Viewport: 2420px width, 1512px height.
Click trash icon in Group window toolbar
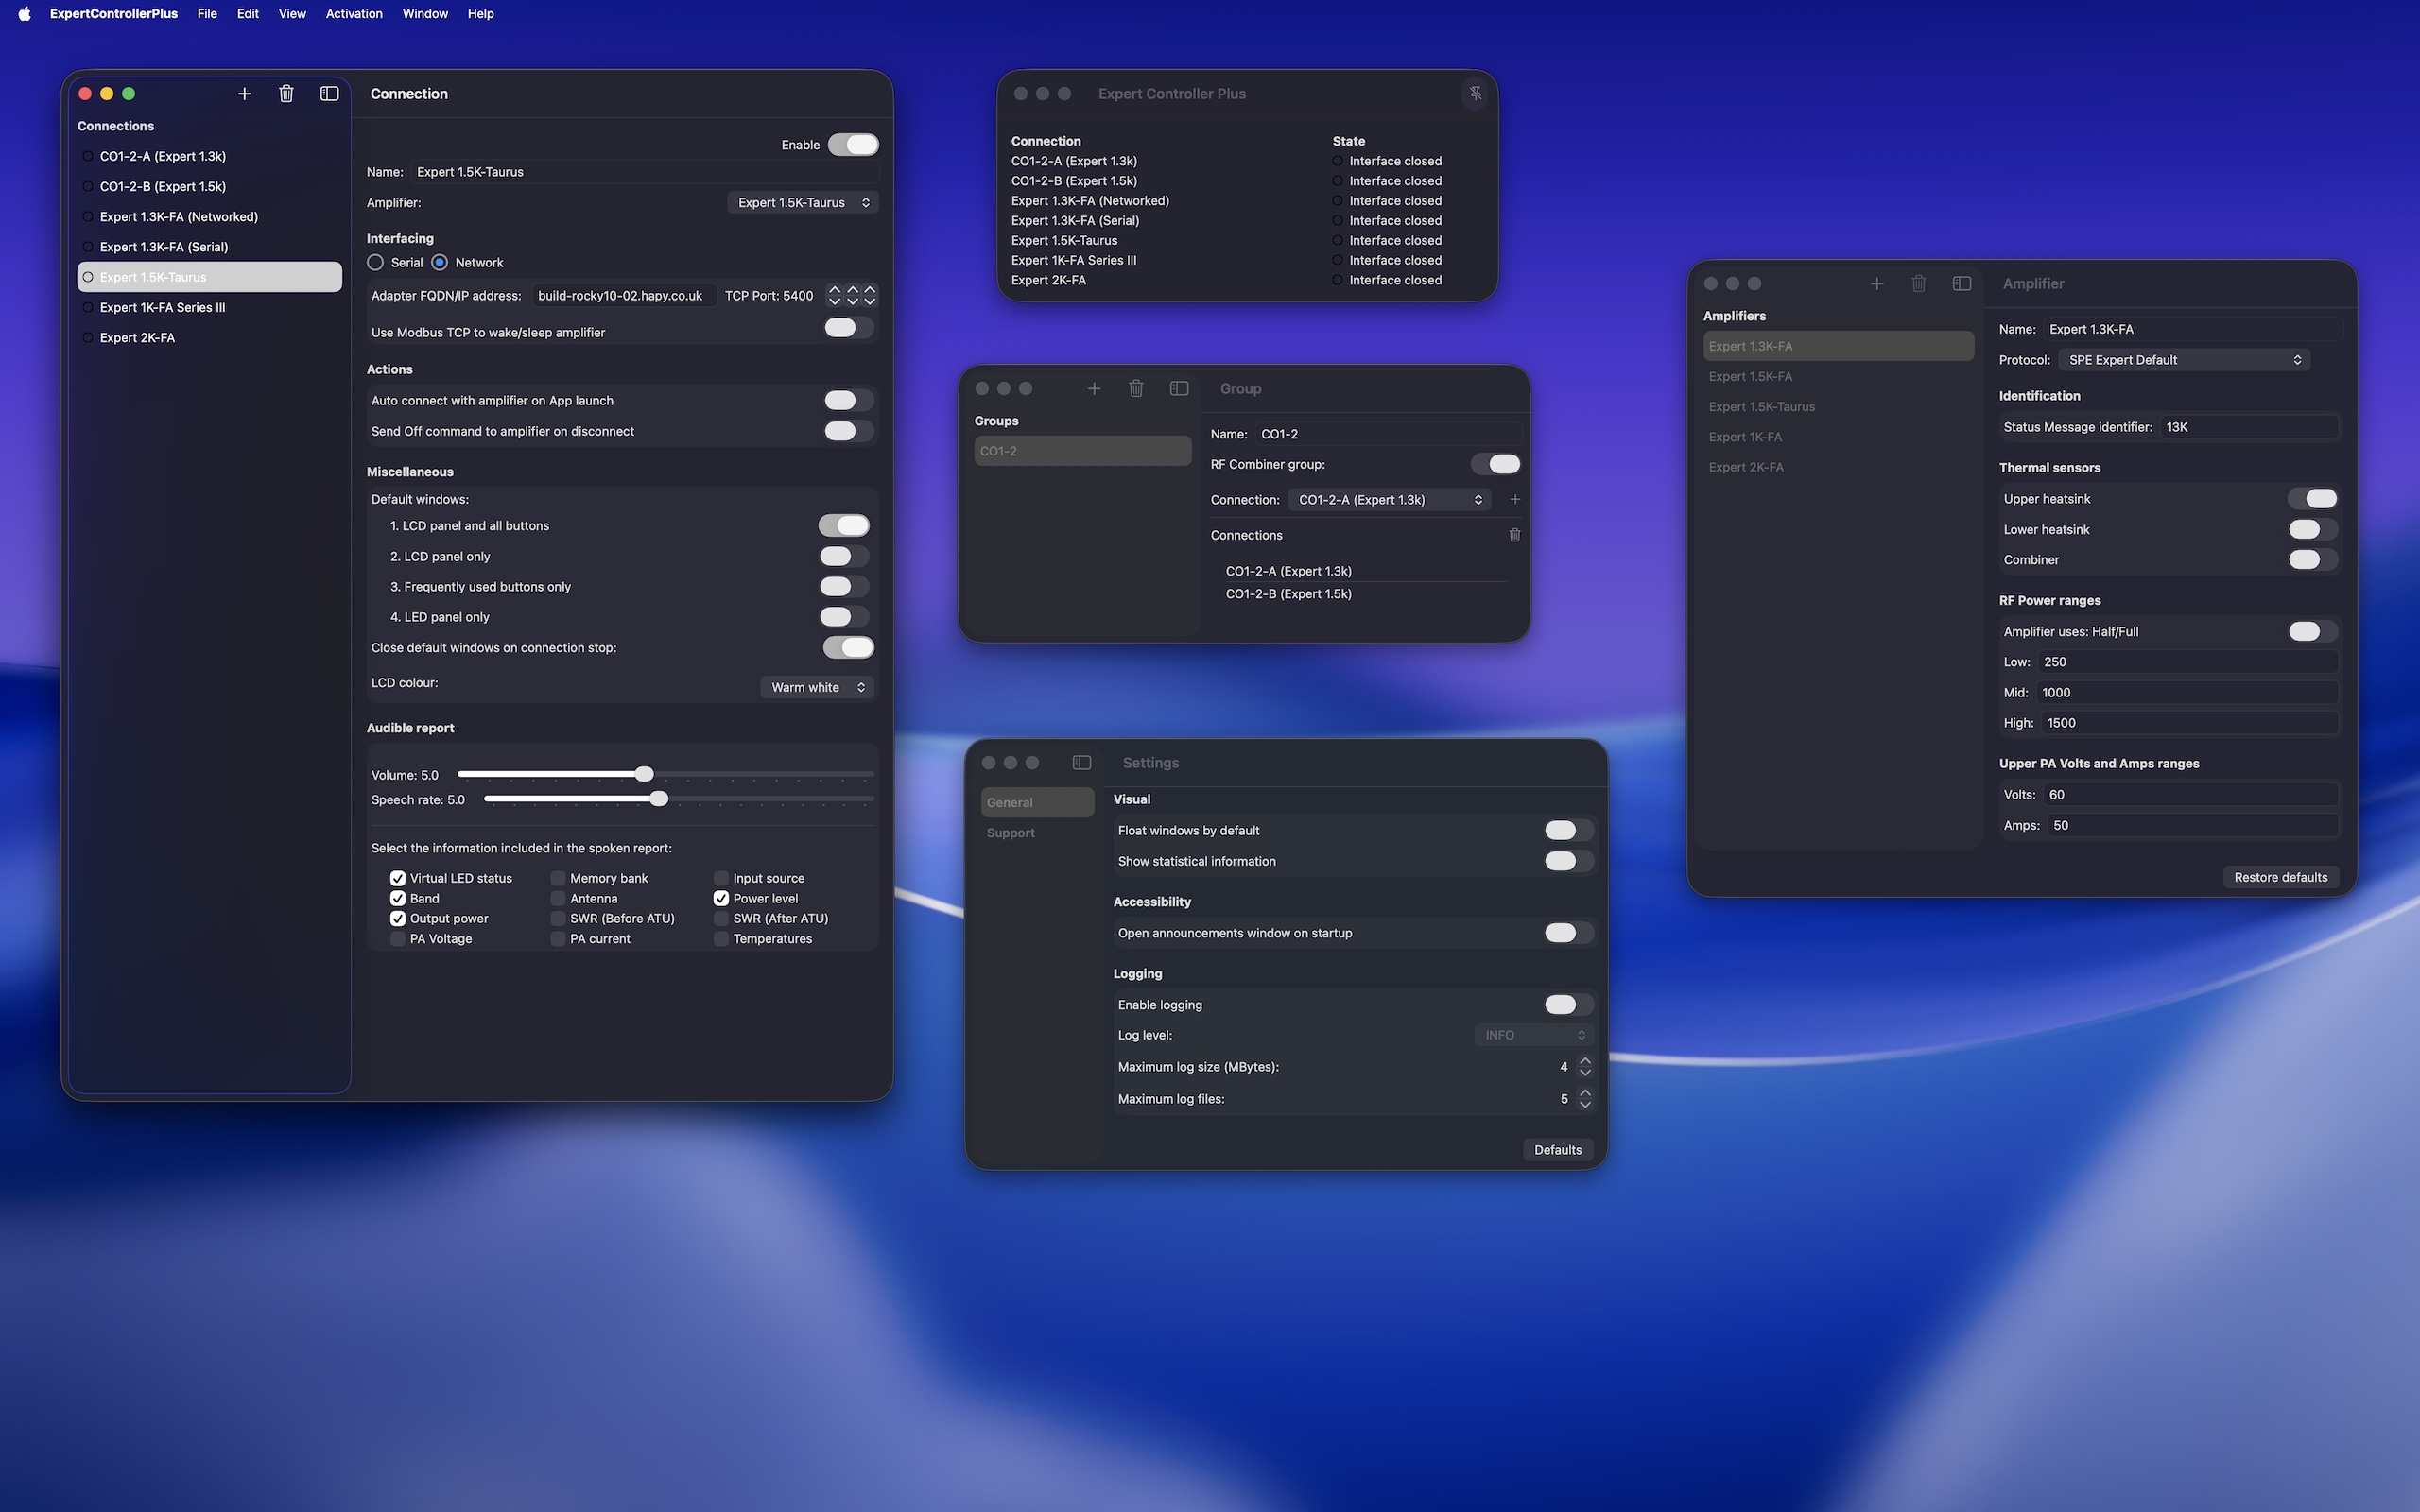[1136, 388]
